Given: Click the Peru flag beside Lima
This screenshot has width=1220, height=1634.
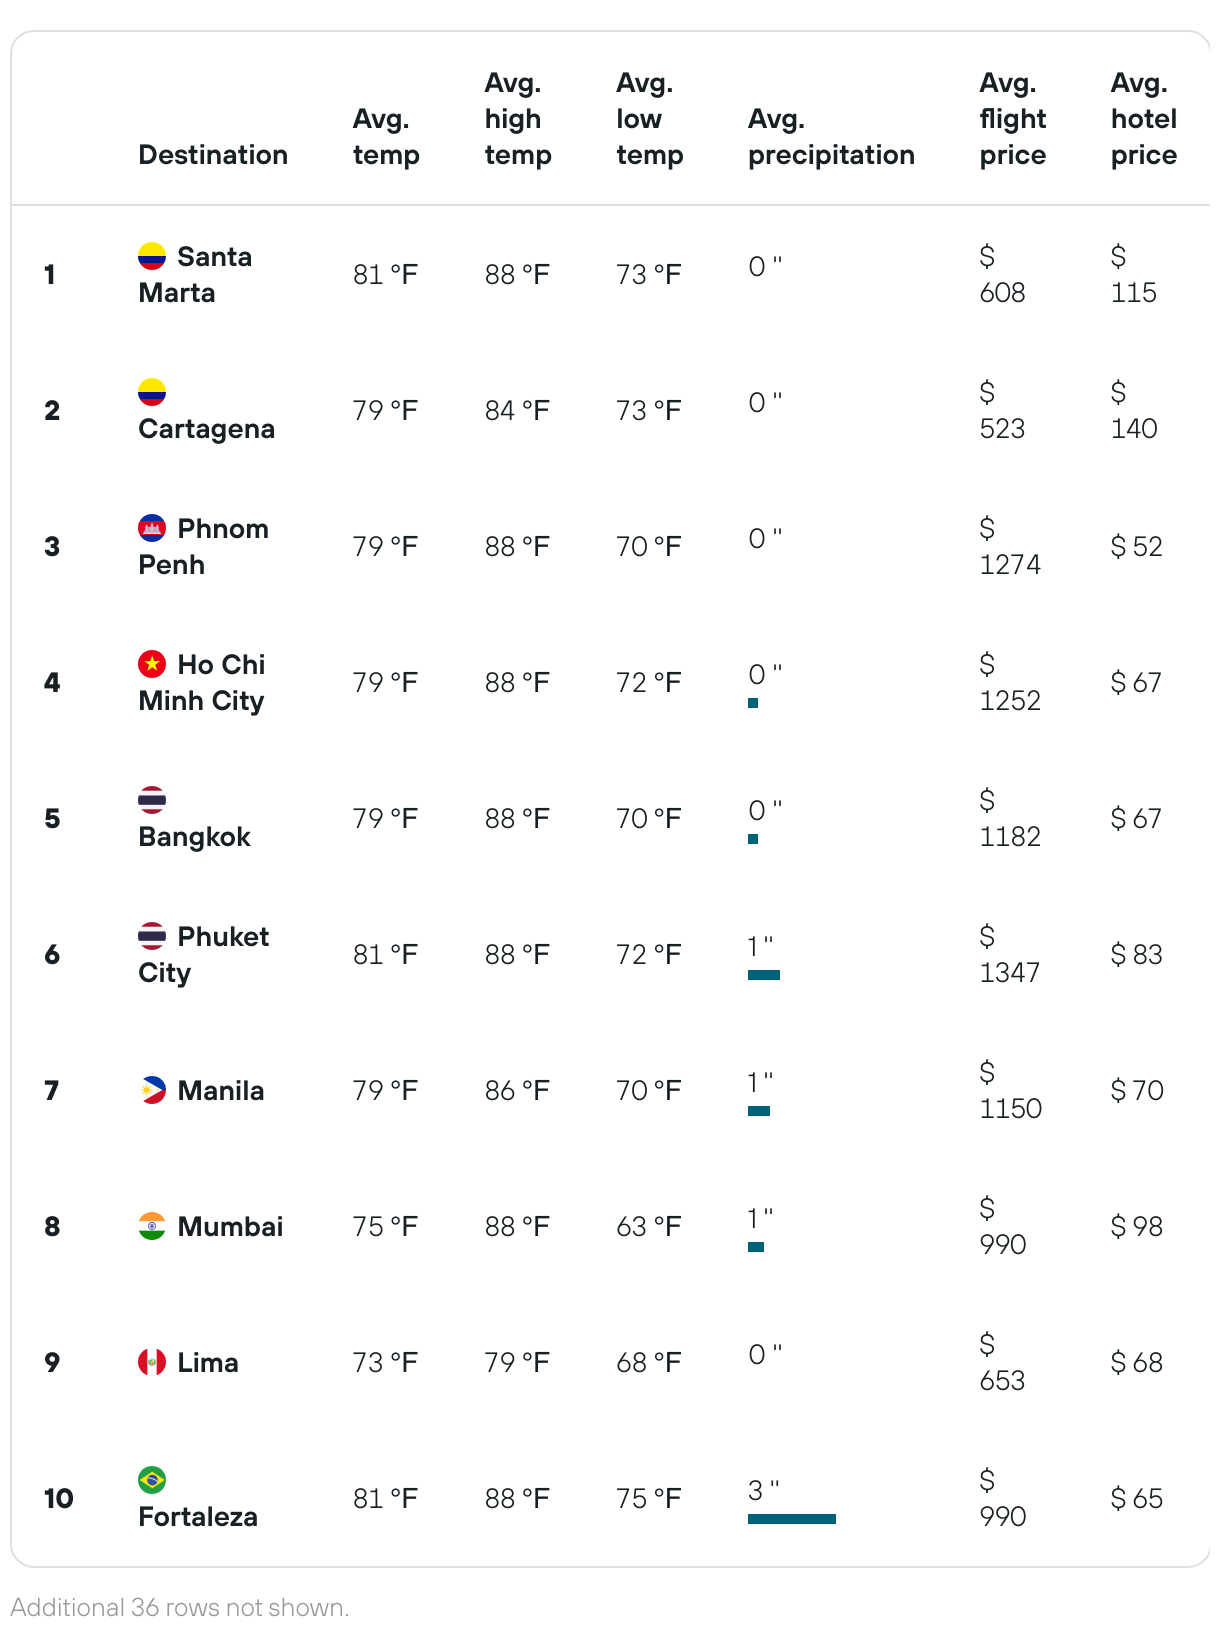Looking at the screenshot, I should click(x=152, y=1362).
